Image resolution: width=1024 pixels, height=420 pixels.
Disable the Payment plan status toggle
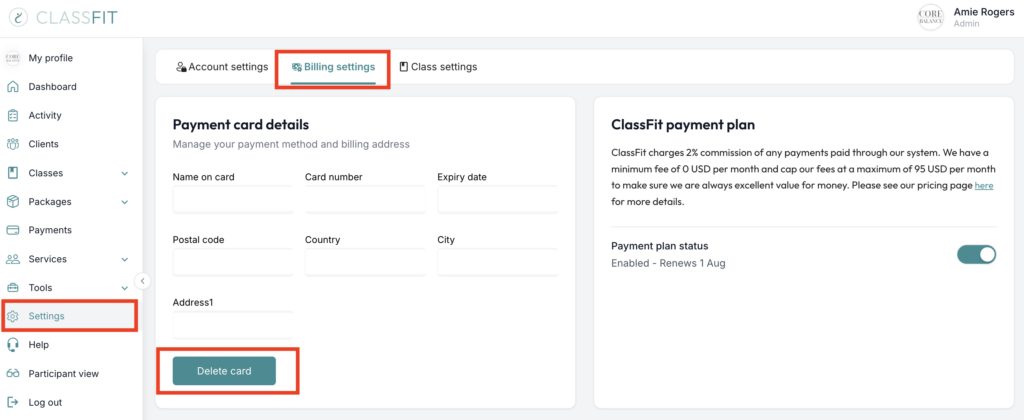[976, 254]
